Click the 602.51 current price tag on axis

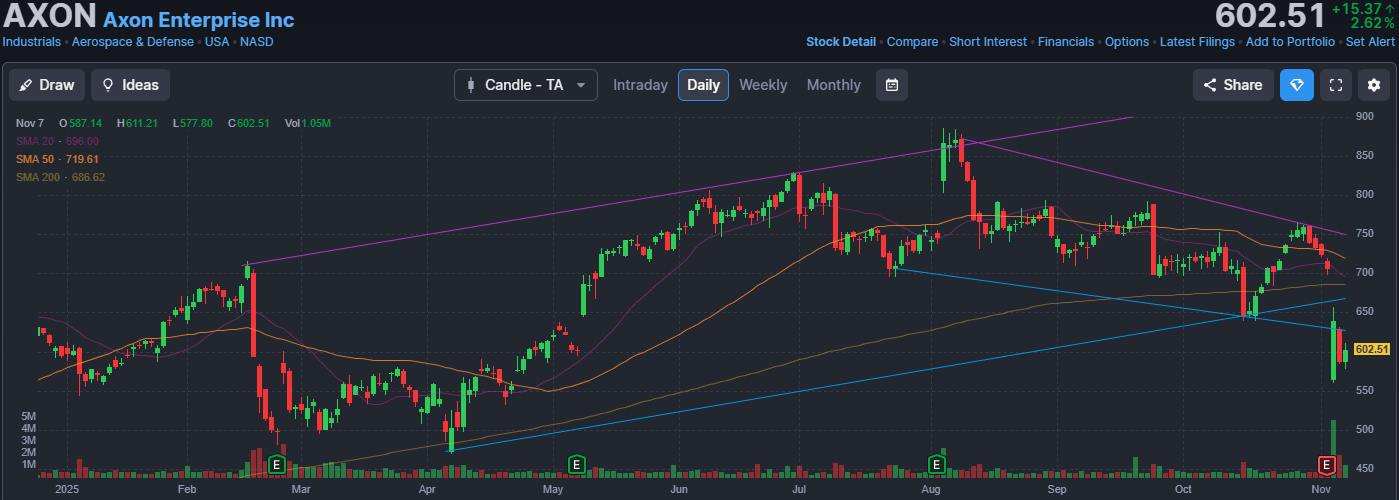1372,349
